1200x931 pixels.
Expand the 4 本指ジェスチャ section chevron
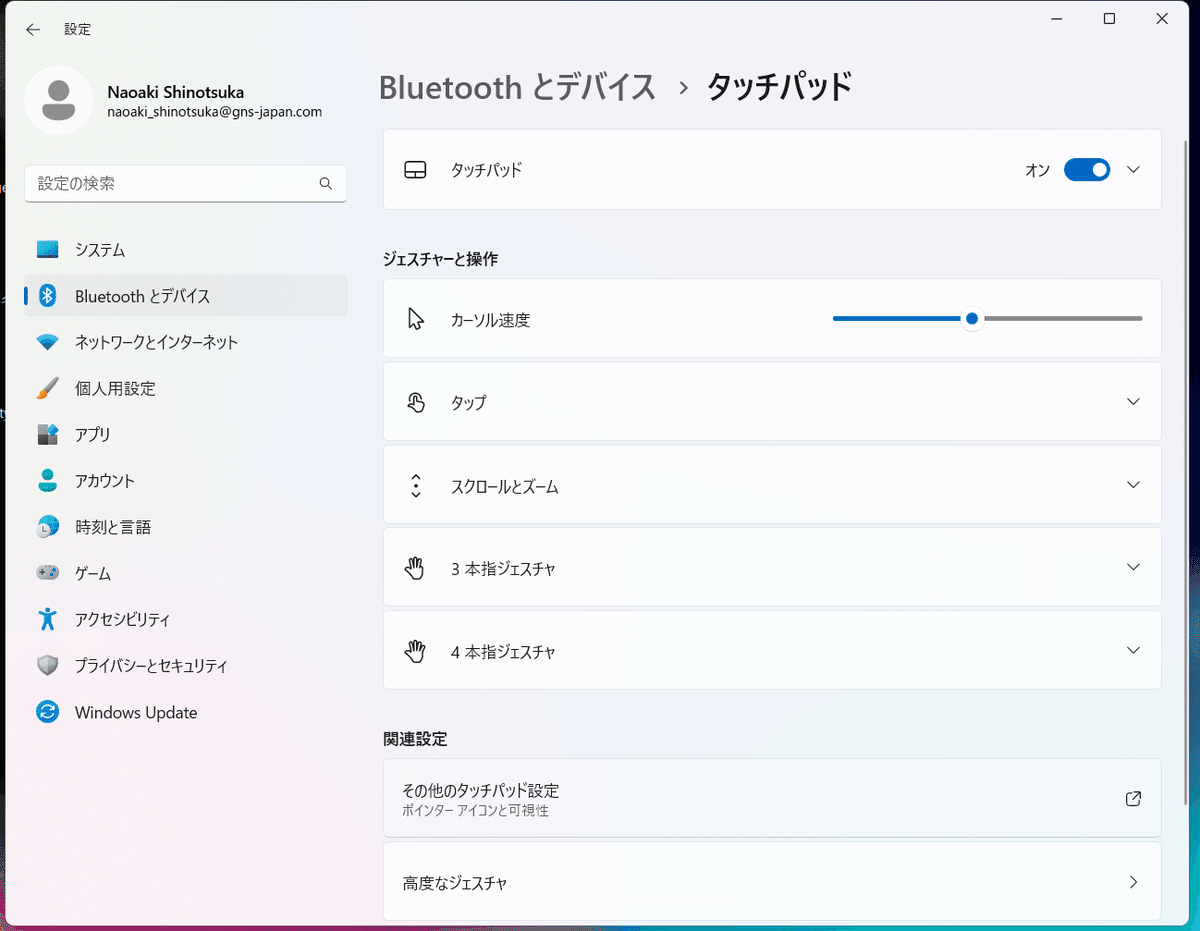1133,650
